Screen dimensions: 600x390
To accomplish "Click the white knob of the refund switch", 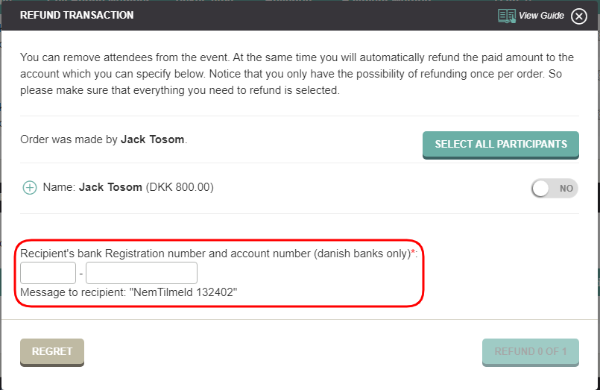I will [541, 188].
